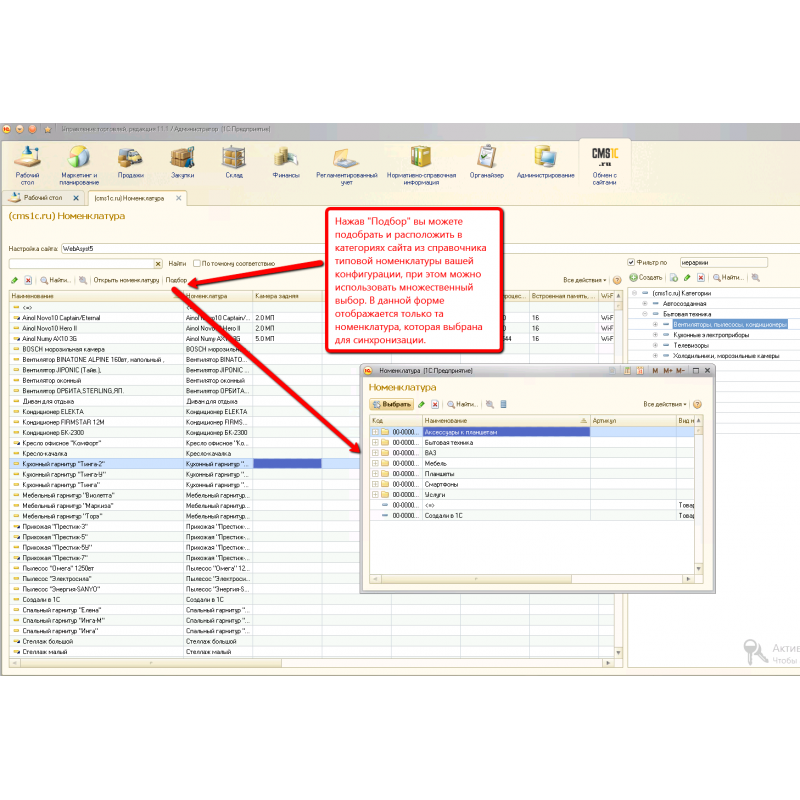Open the Органайзер section
The image size is (800, 800).
point(486,162)
